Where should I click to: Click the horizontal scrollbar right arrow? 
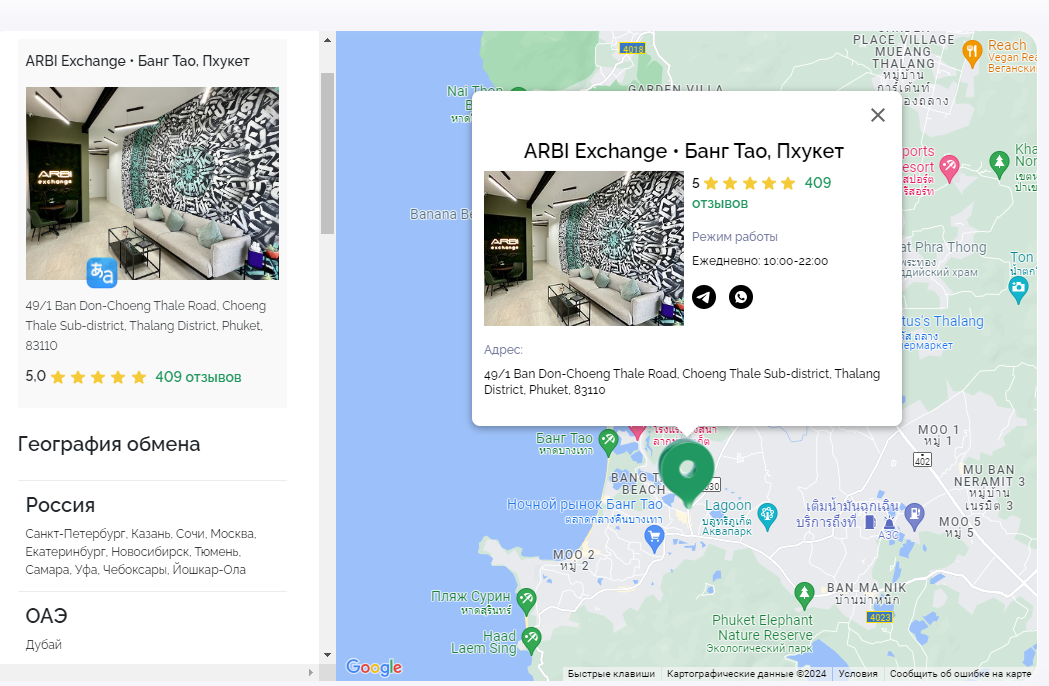coord(310,672)
